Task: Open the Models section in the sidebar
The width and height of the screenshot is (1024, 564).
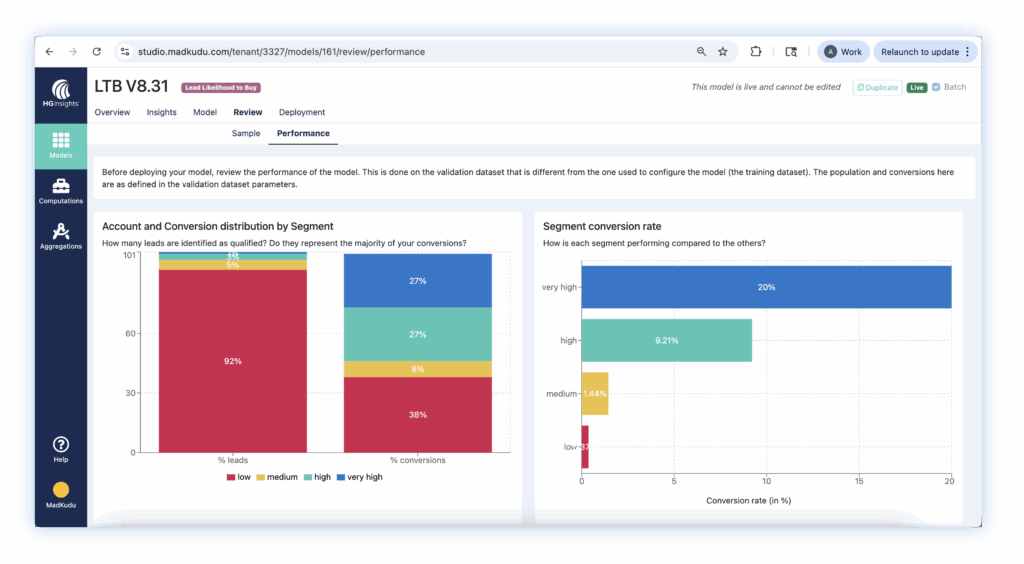Action: 60,145
